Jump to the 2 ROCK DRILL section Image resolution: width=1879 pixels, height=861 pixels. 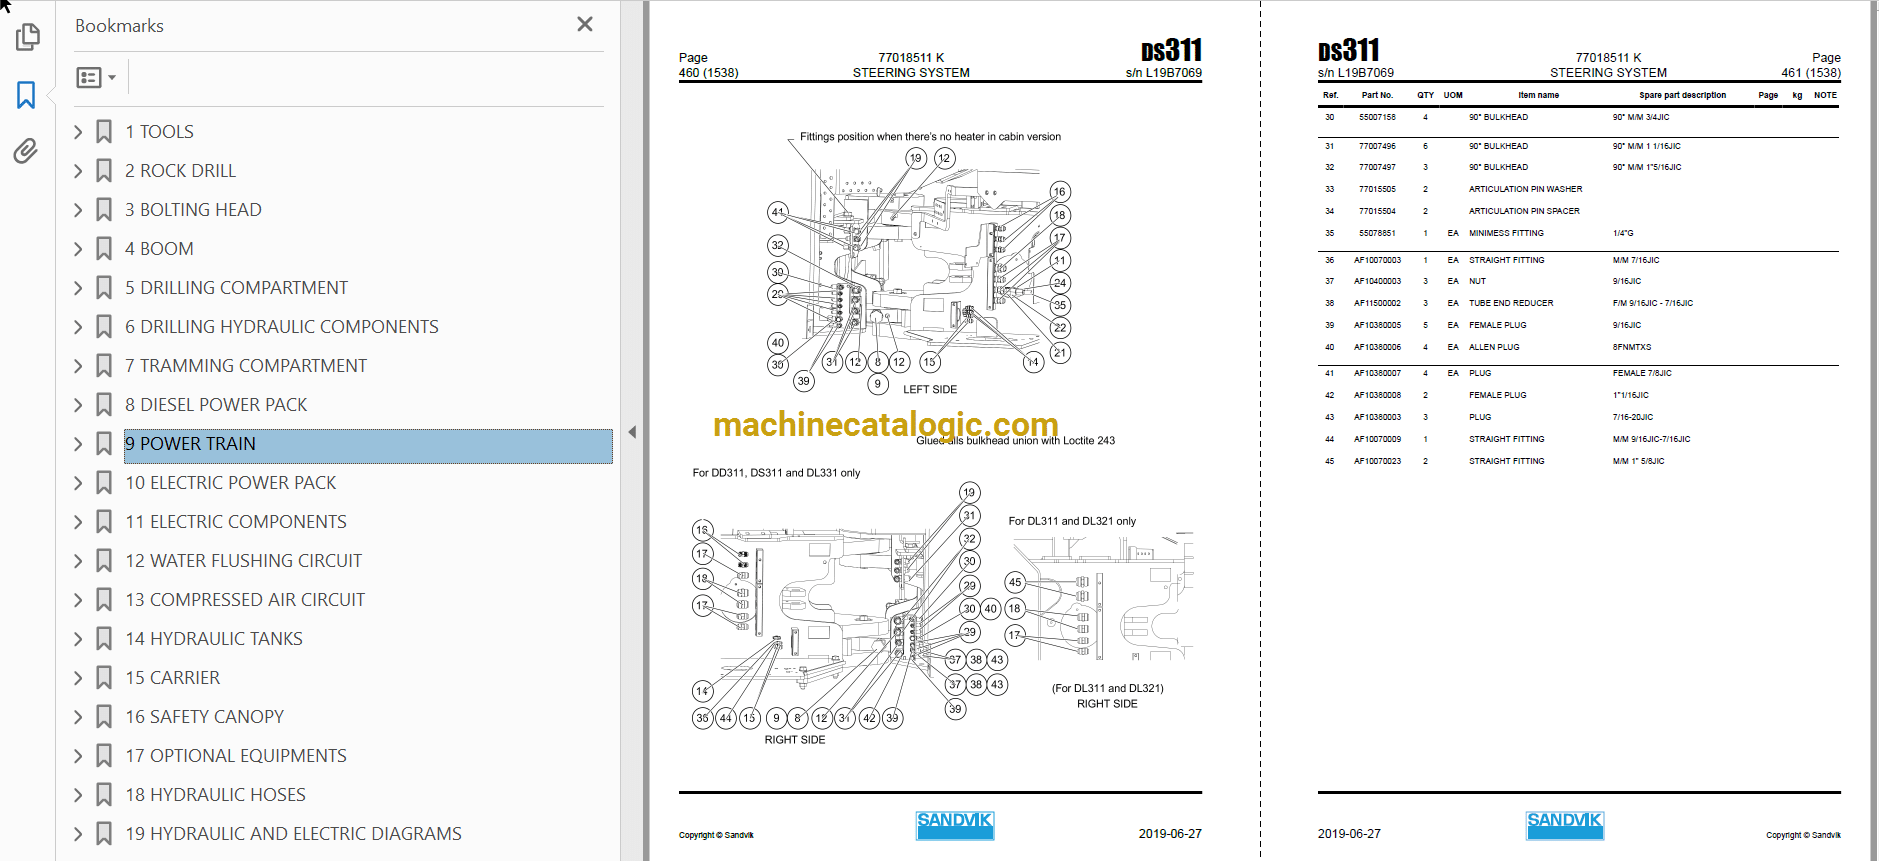[x=180, y=171]
